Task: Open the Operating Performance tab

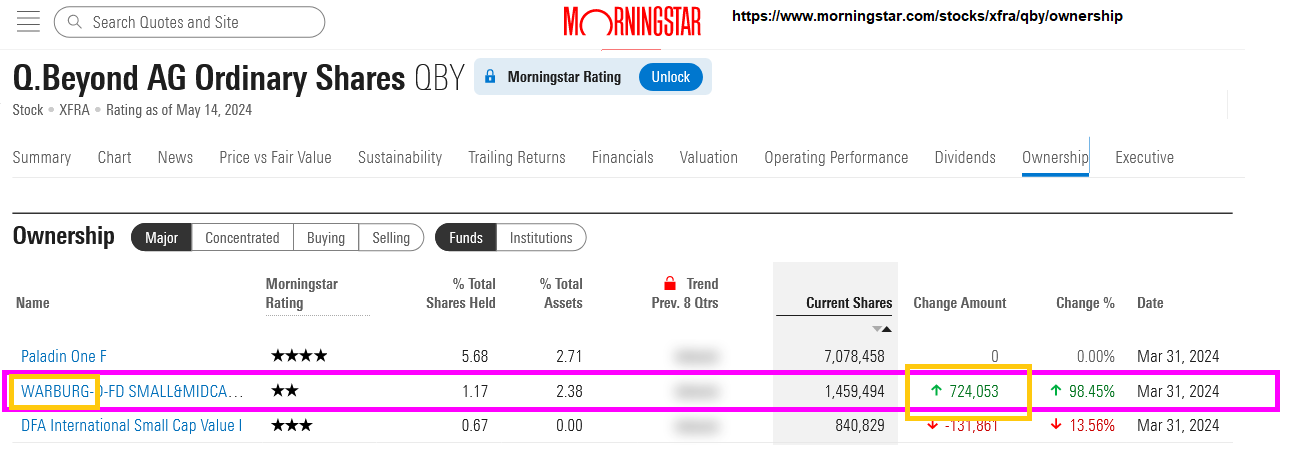Action: click(836, 157)
